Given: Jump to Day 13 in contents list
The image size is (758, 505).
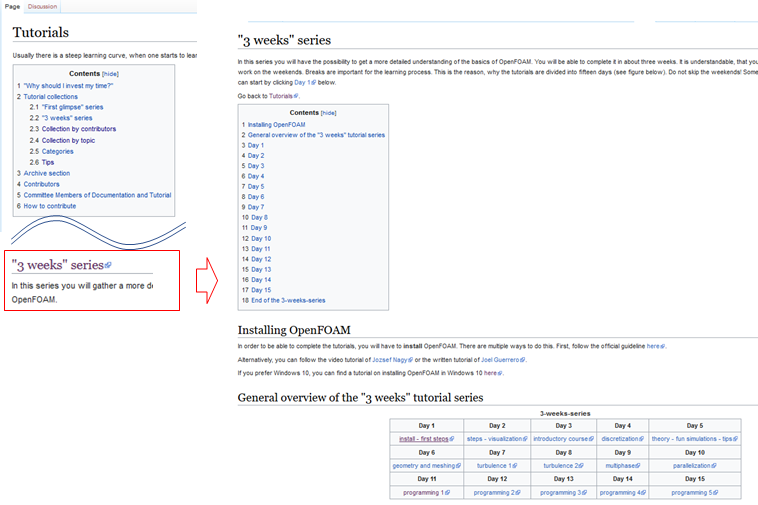Looking at the screenshot, I should pyautogui.click(x=261, y=270).
